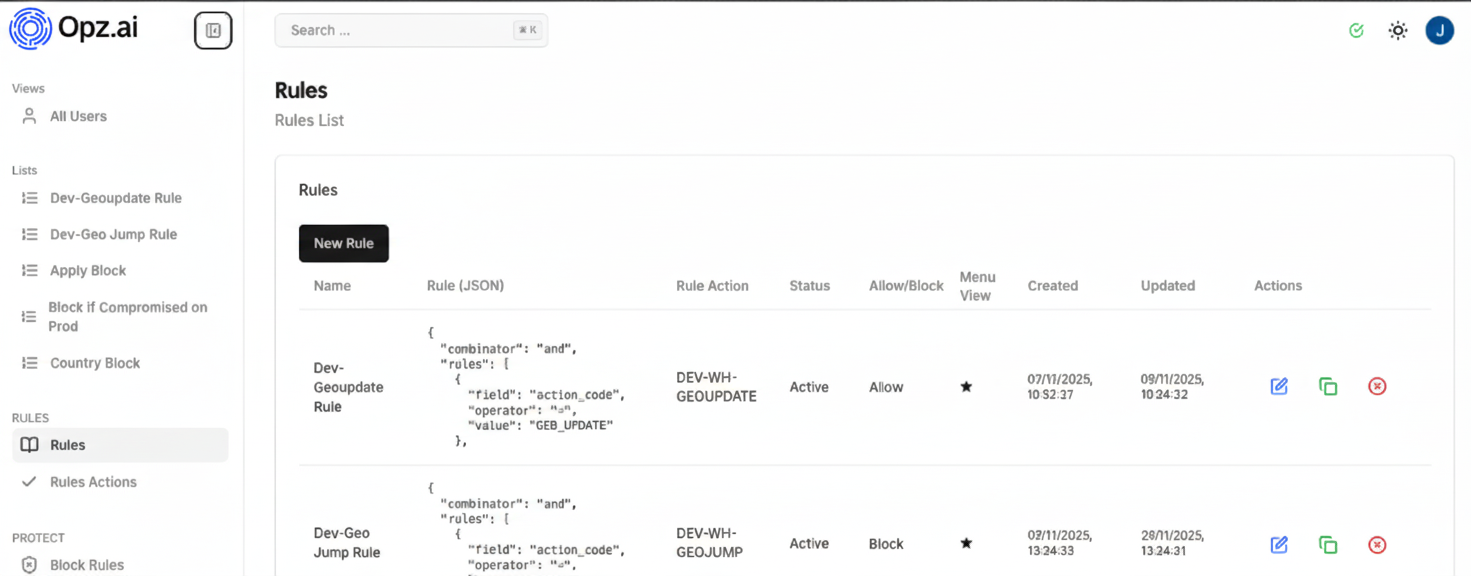Delete the Dev-Geo Jump Rule via red X icon
The height and width of the screenshot is (576, 1471).
(x=1377, y=544)
